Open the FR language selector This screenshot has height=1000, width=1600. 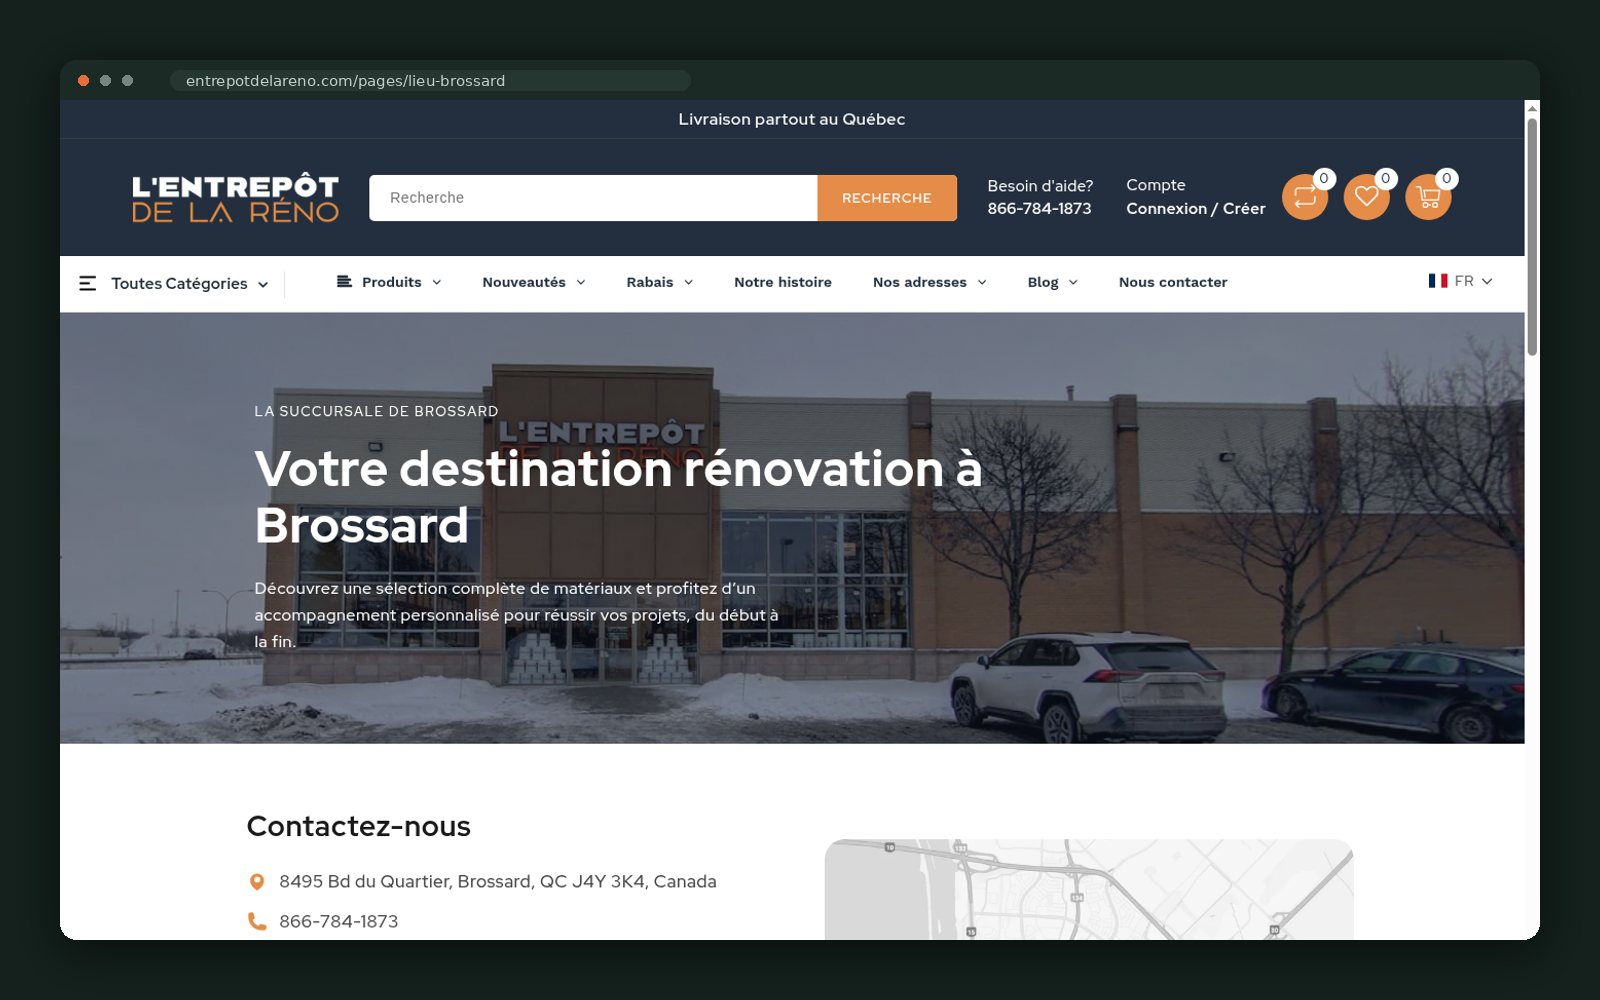(x=1461, y=281)
